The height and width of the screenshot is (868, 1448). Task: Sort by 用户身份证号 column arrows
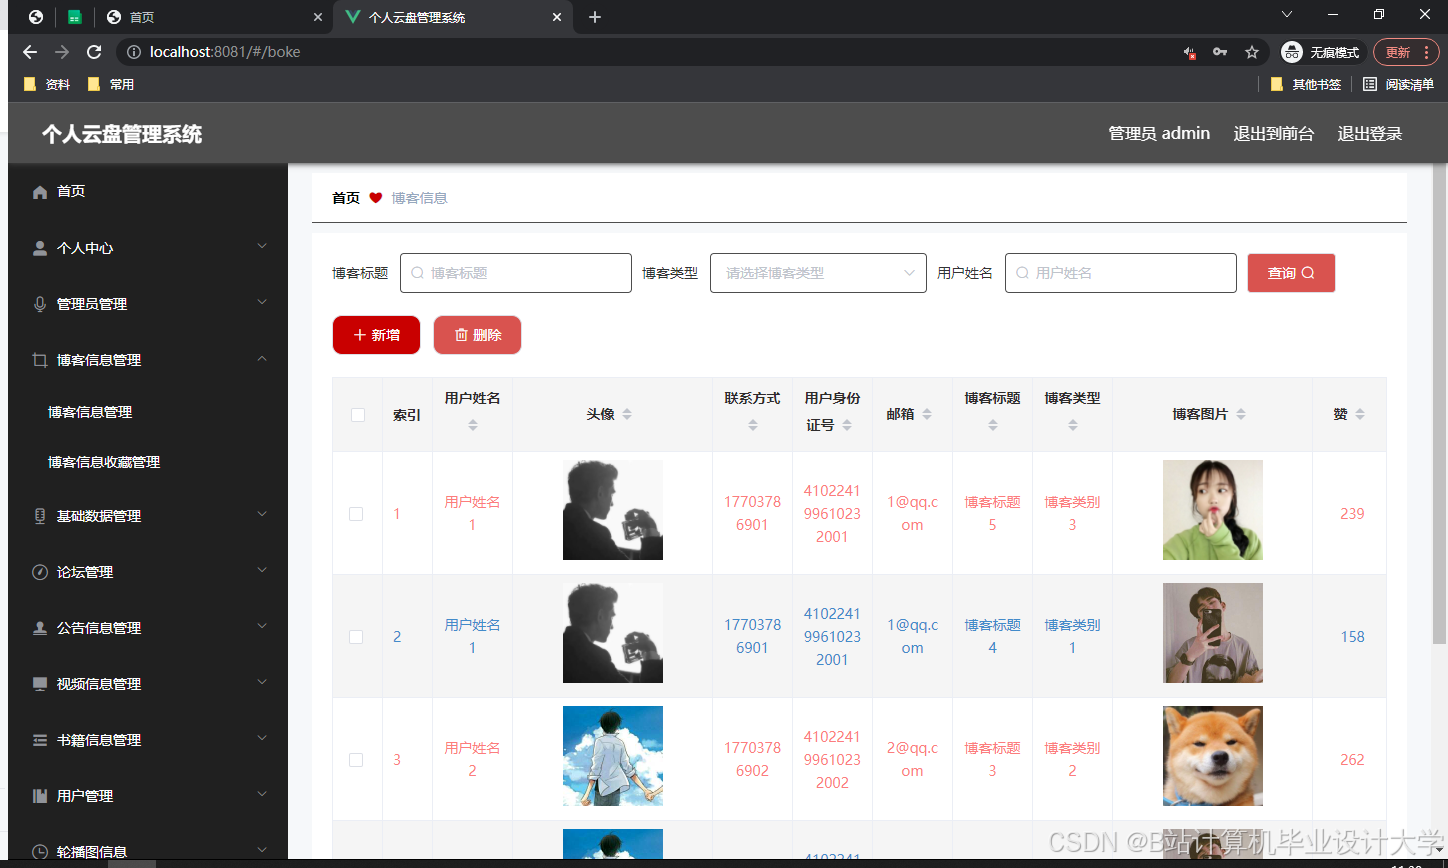pos(847,425)
